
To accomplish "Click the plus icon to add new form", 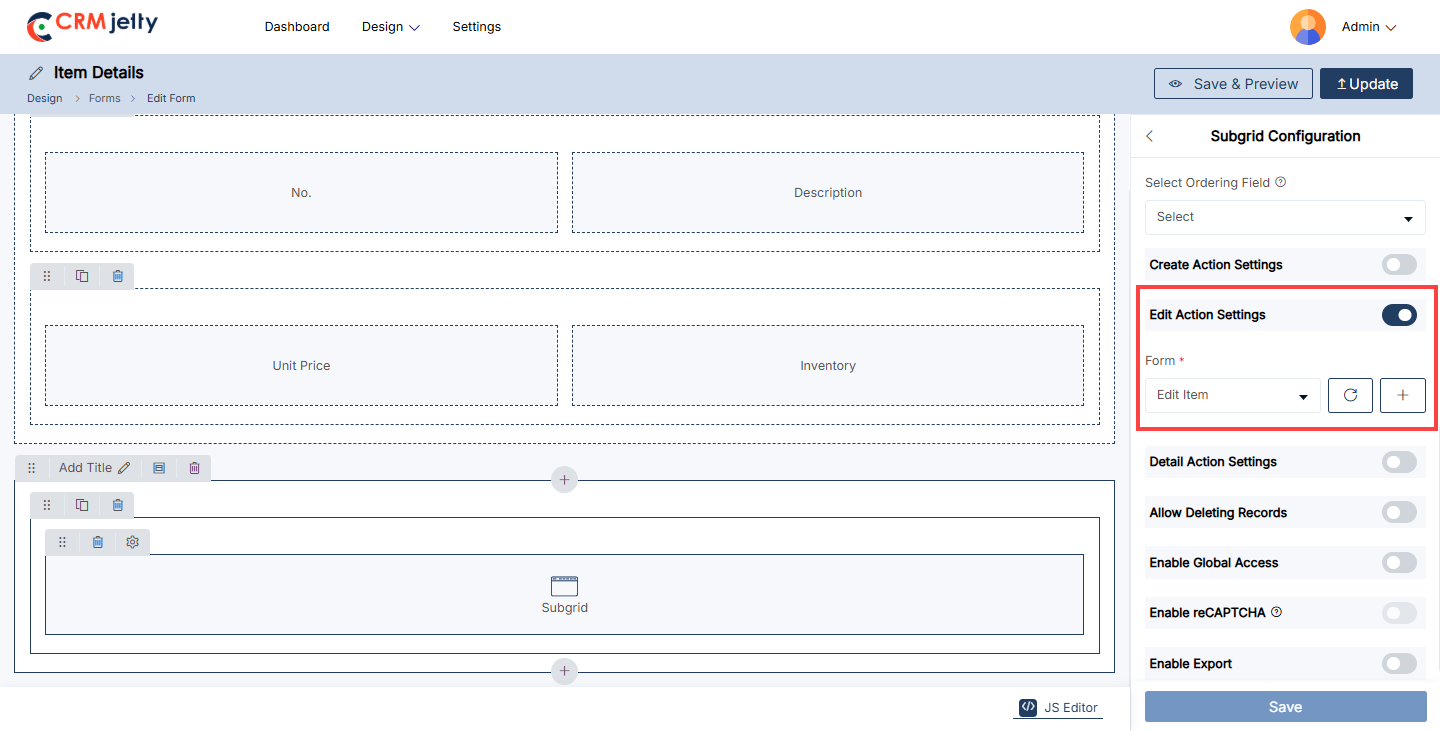I will 1402,395.
